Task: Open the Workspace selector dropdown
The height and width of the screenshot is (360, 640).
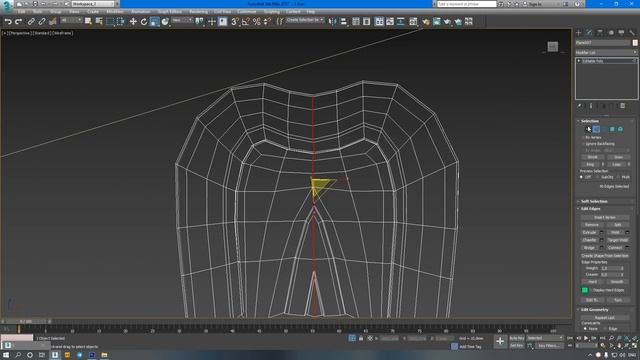Action: [93, 4]
